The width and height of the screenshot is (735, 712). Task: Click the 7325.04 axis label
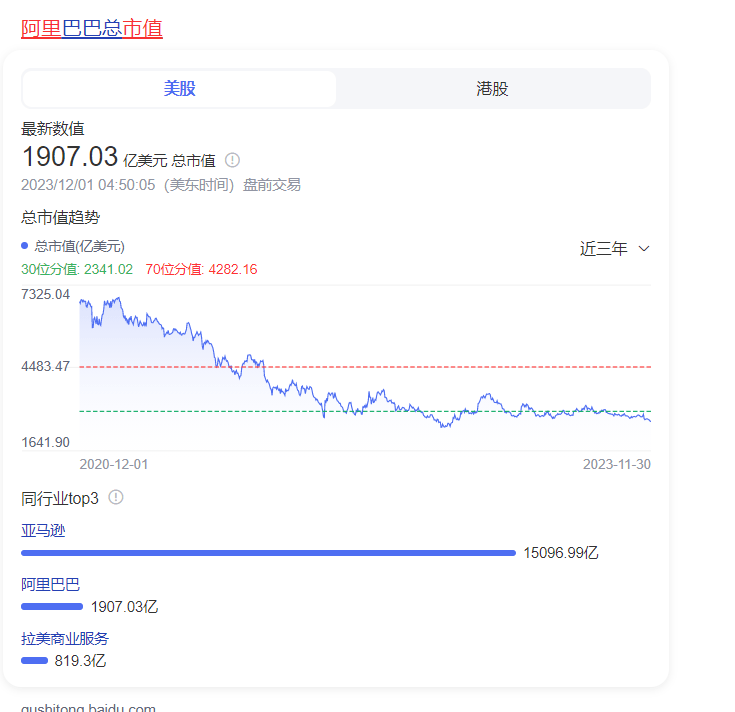click(x=45, y=294)
